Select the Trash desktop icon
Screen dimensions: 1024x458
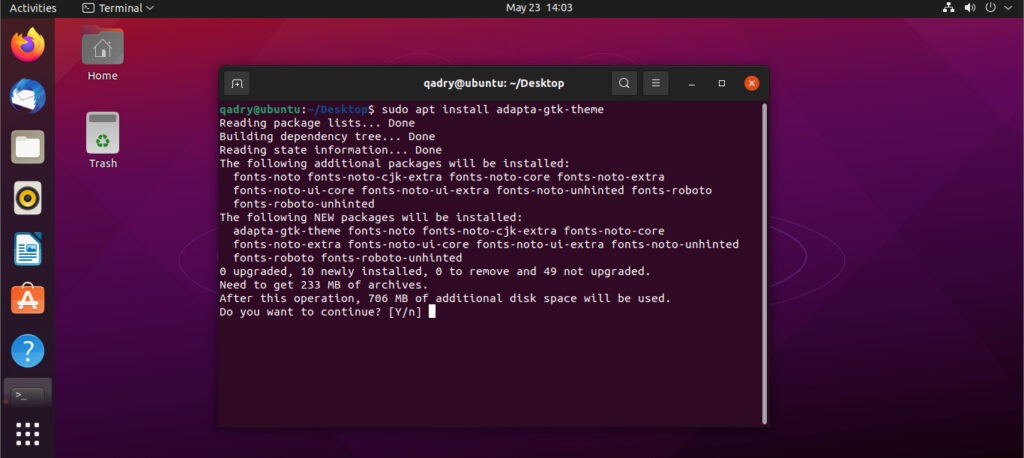[103, 140]
